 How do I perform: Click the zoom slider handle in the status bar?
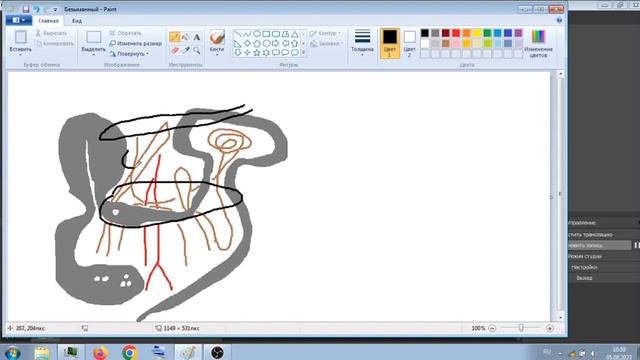tap(521, 328)
